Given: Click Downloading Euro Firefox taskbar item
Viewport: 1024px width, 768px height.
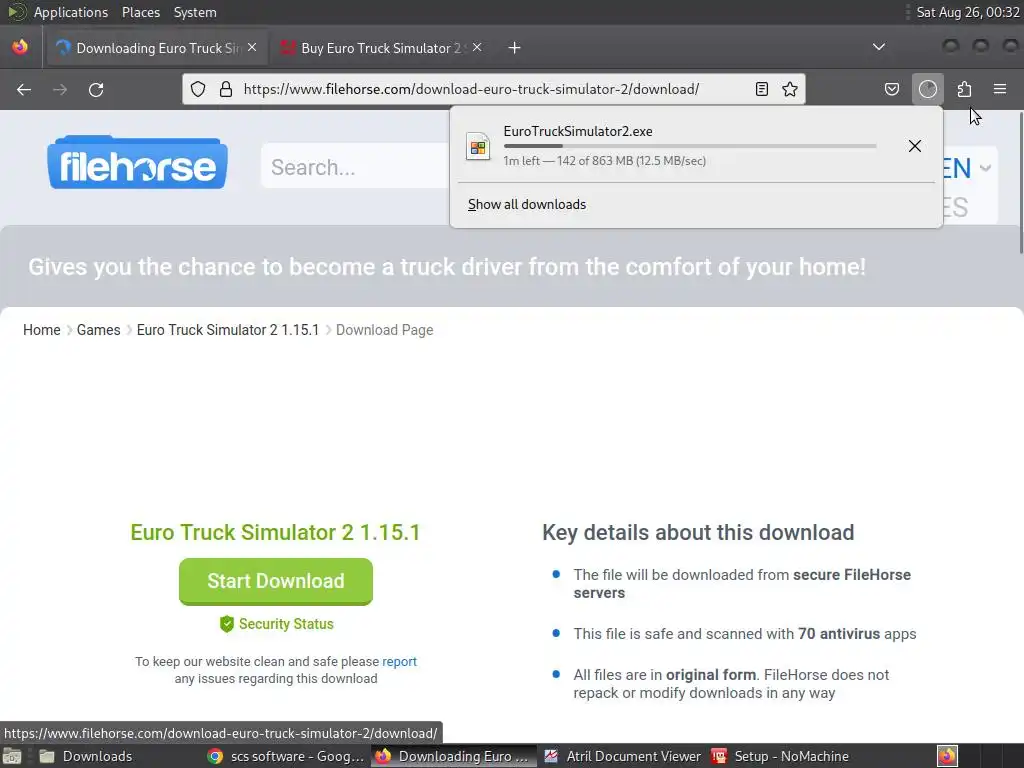Looking at the screenshot, I should (453, 756).
